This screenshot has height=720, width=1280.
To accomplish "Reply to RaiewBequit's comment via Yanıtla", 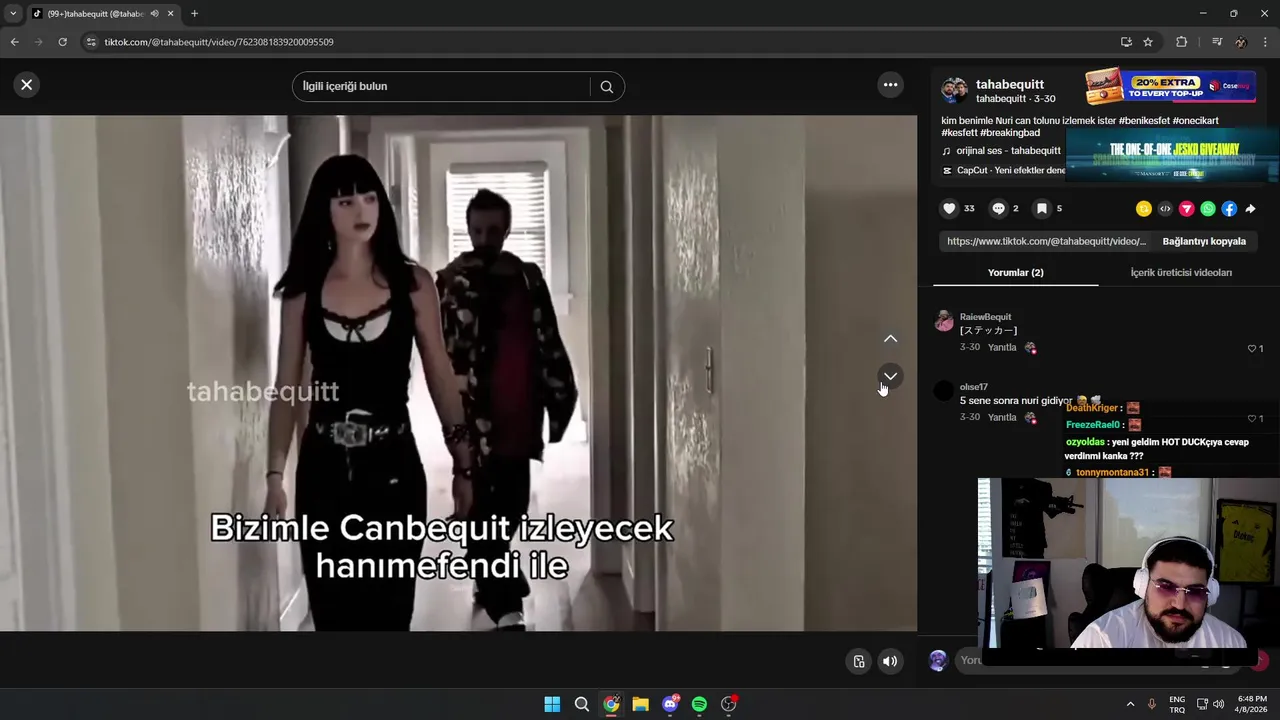I will [x=1002, y=348].
